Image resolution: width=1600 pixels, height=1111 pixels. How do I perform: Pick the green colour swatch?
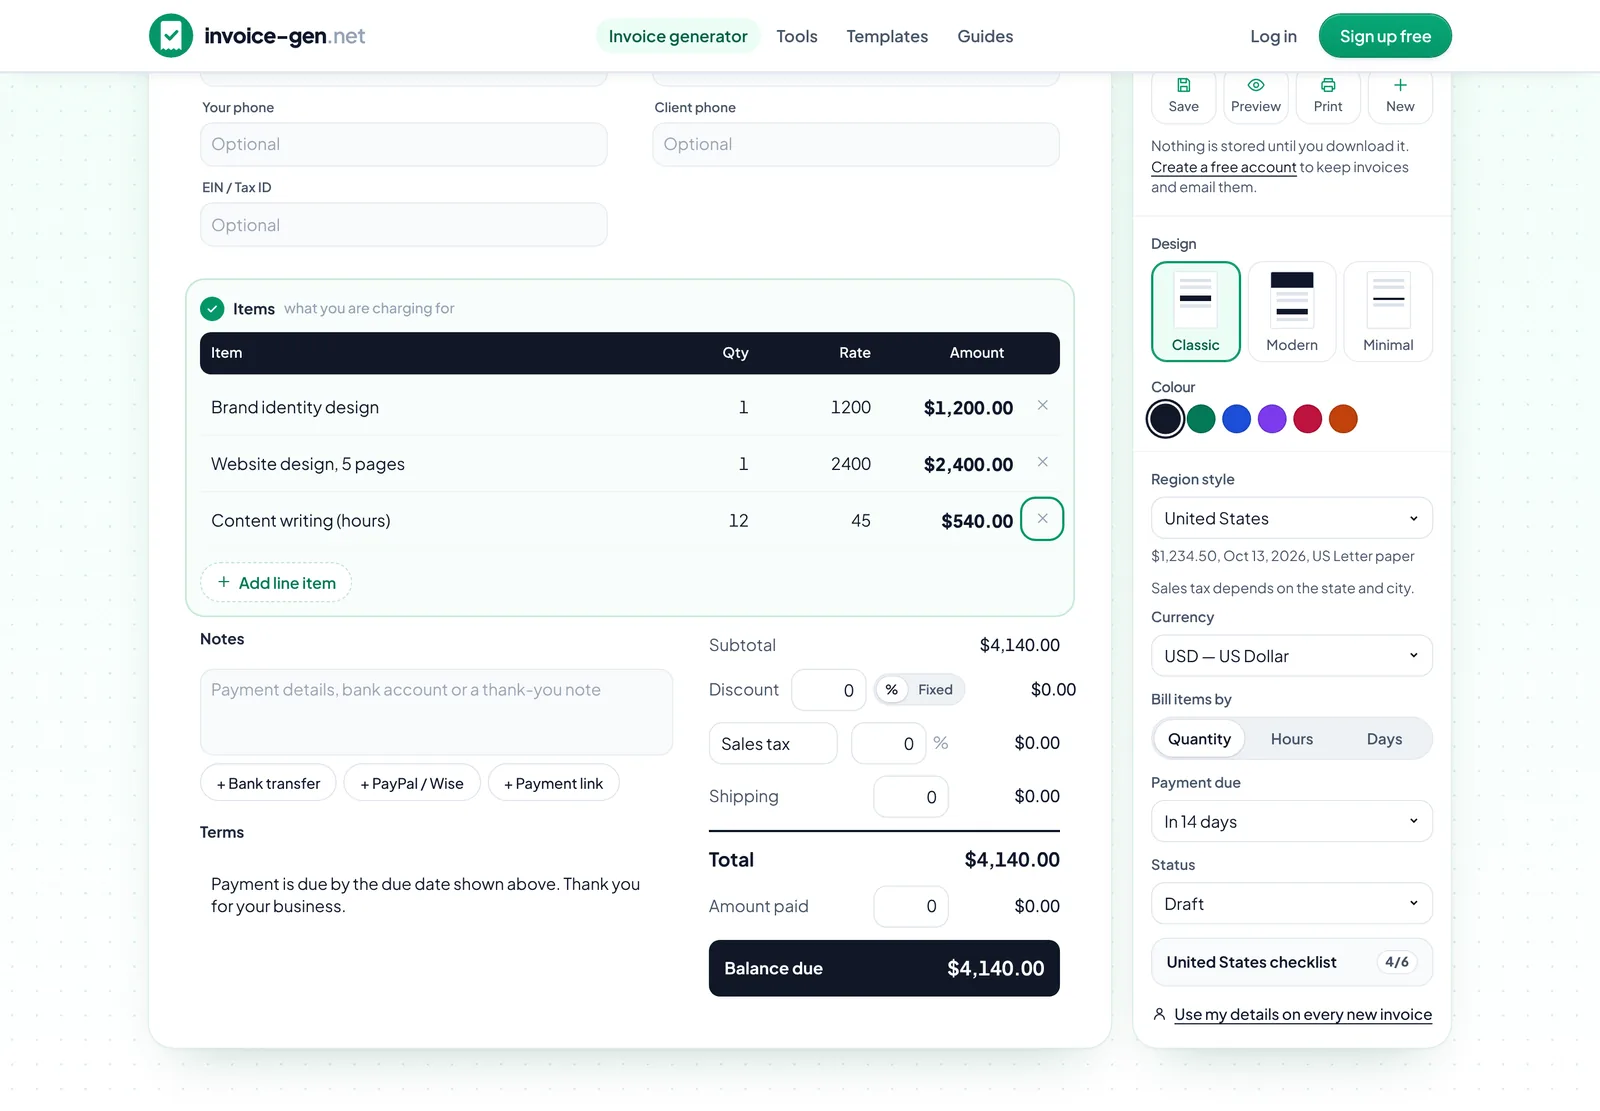1201,419
